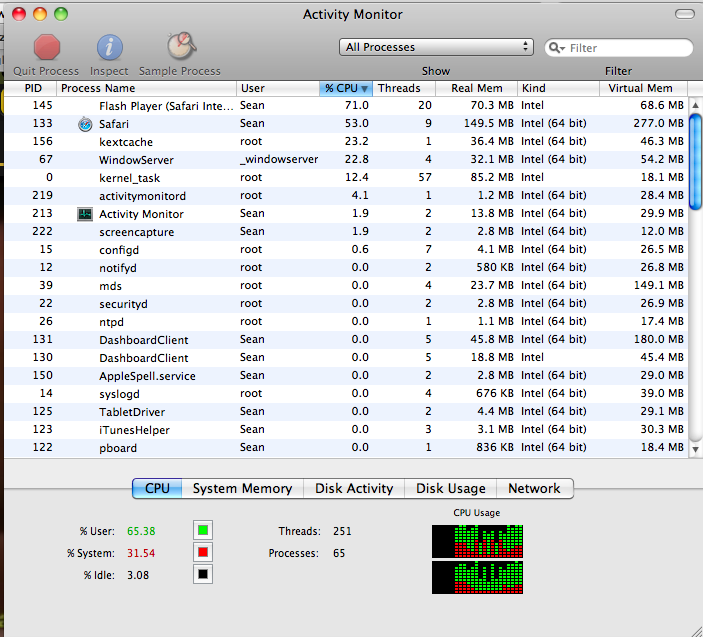The height and width of the screenshot is (637, 703).
Task: Open the All Processes dropdown
Action: coord(436,47)
